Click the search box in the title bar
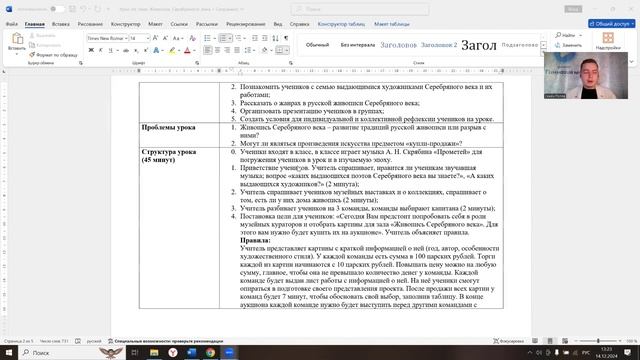This screenshot has height=360, width=640. point(360,9)
